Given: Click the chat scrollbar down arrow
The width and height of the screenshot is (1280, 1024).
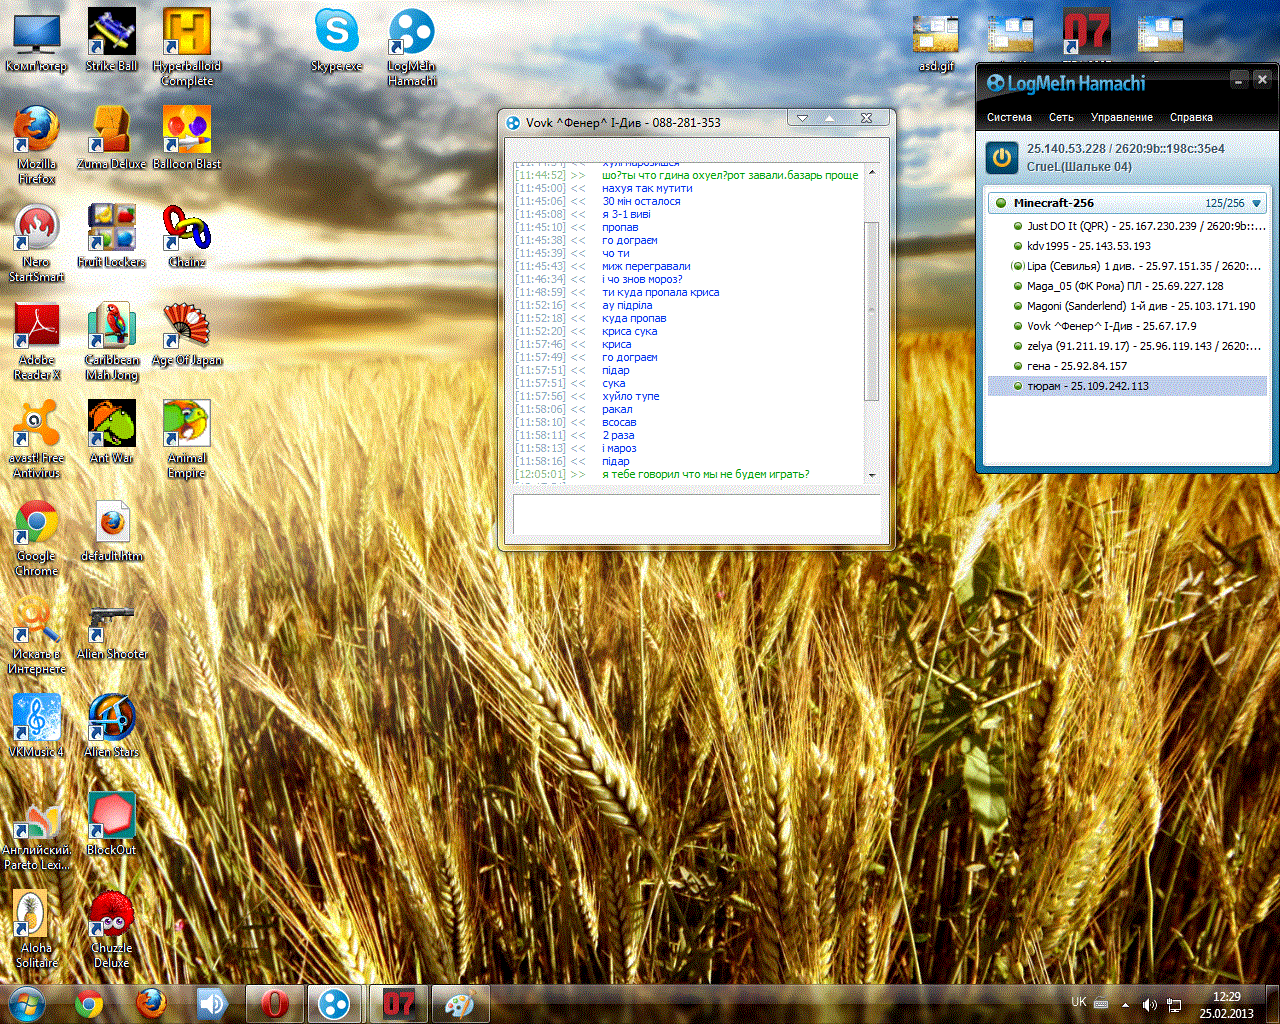Looking at the screenshot, I should click(x=871, y=475).
